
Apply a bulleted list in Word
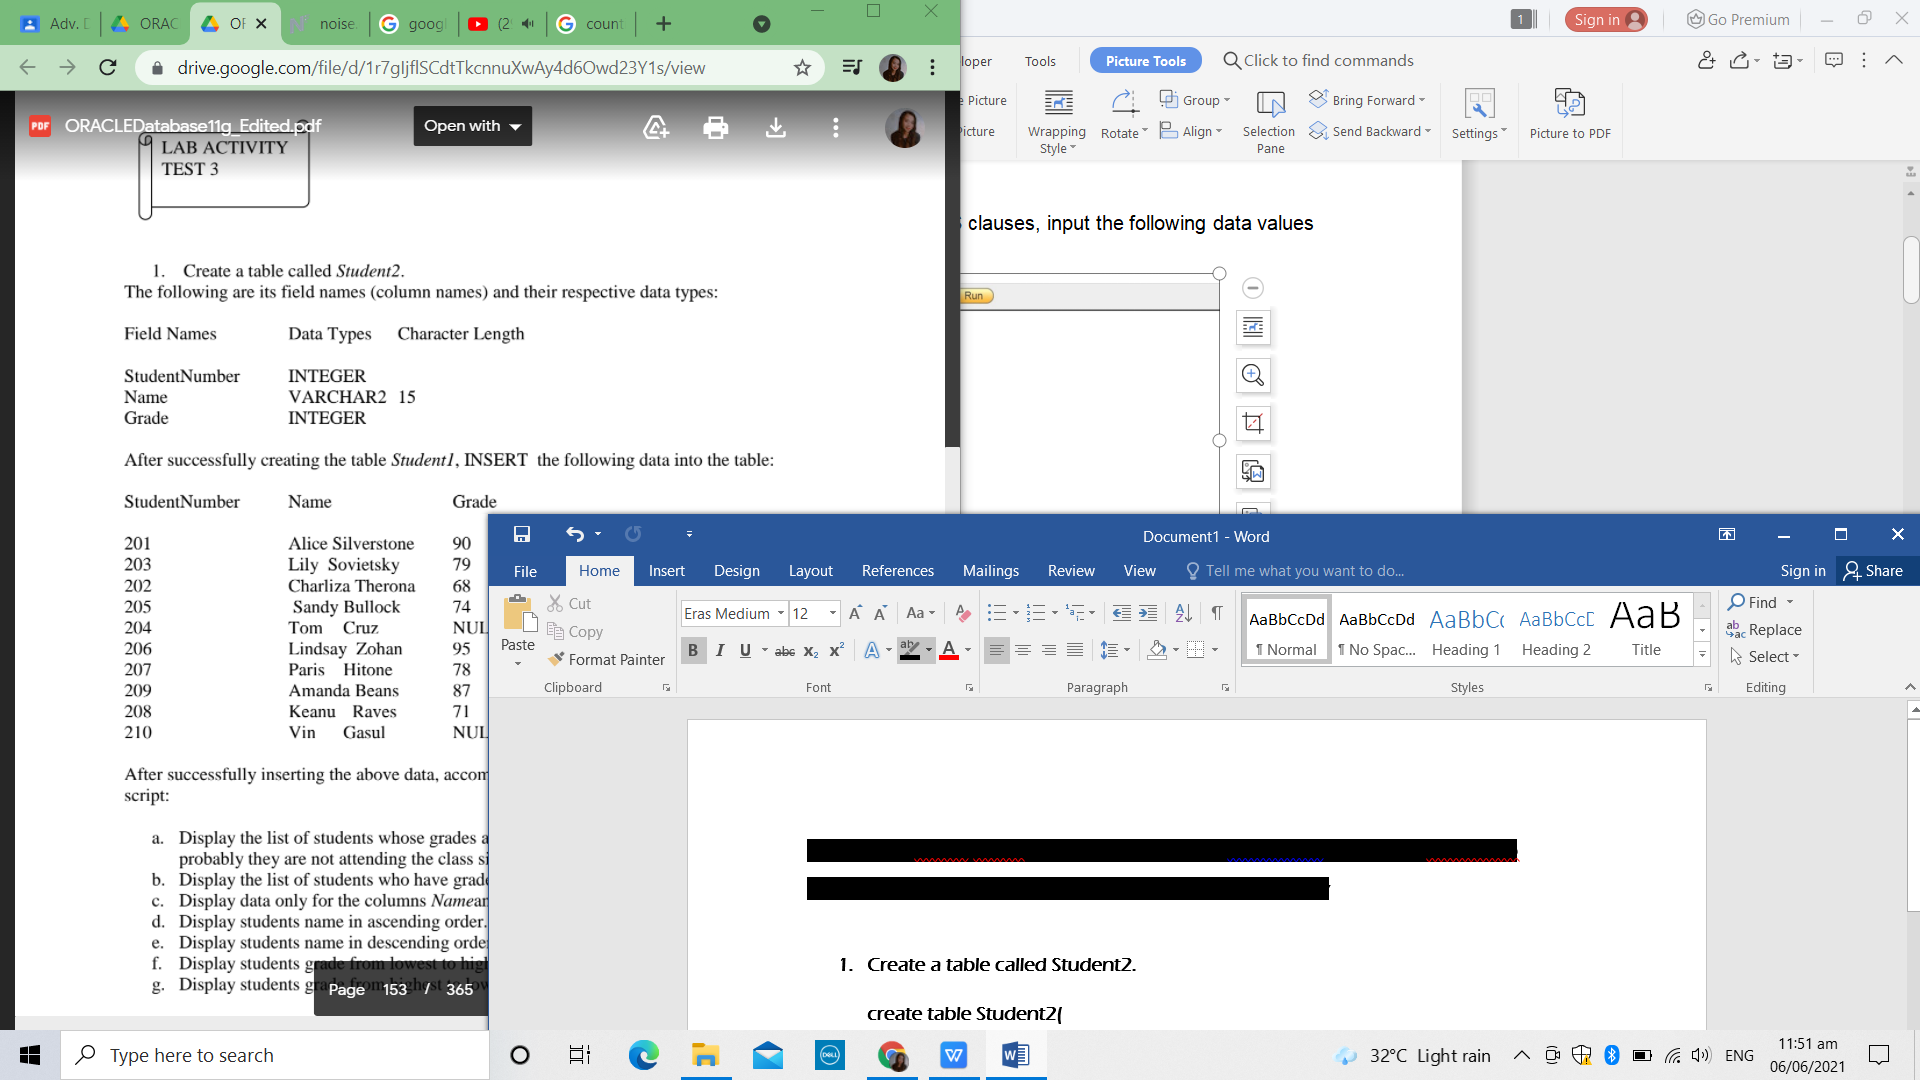pyautogui.click(x=996, y=613)
